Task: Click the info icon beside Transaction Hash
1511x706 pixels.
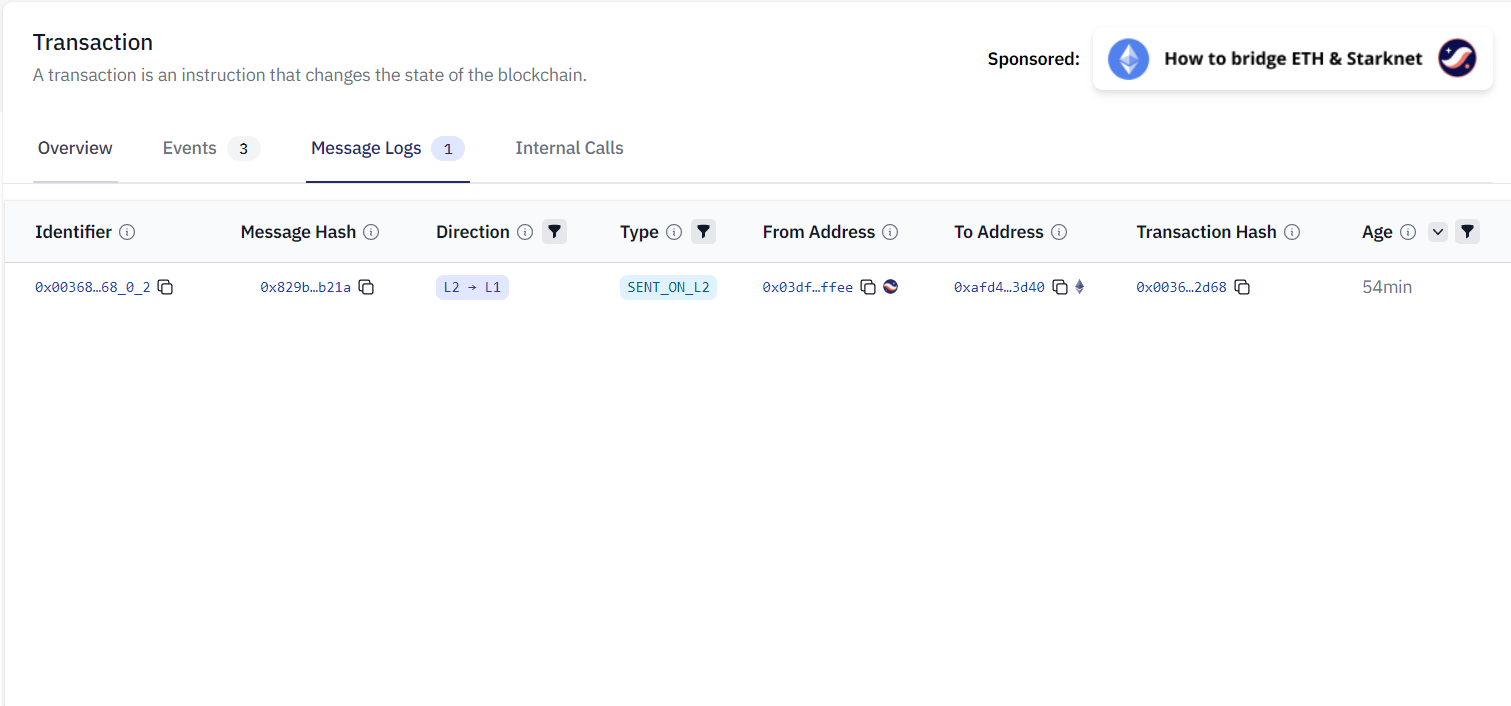Action: point(1292,232)
